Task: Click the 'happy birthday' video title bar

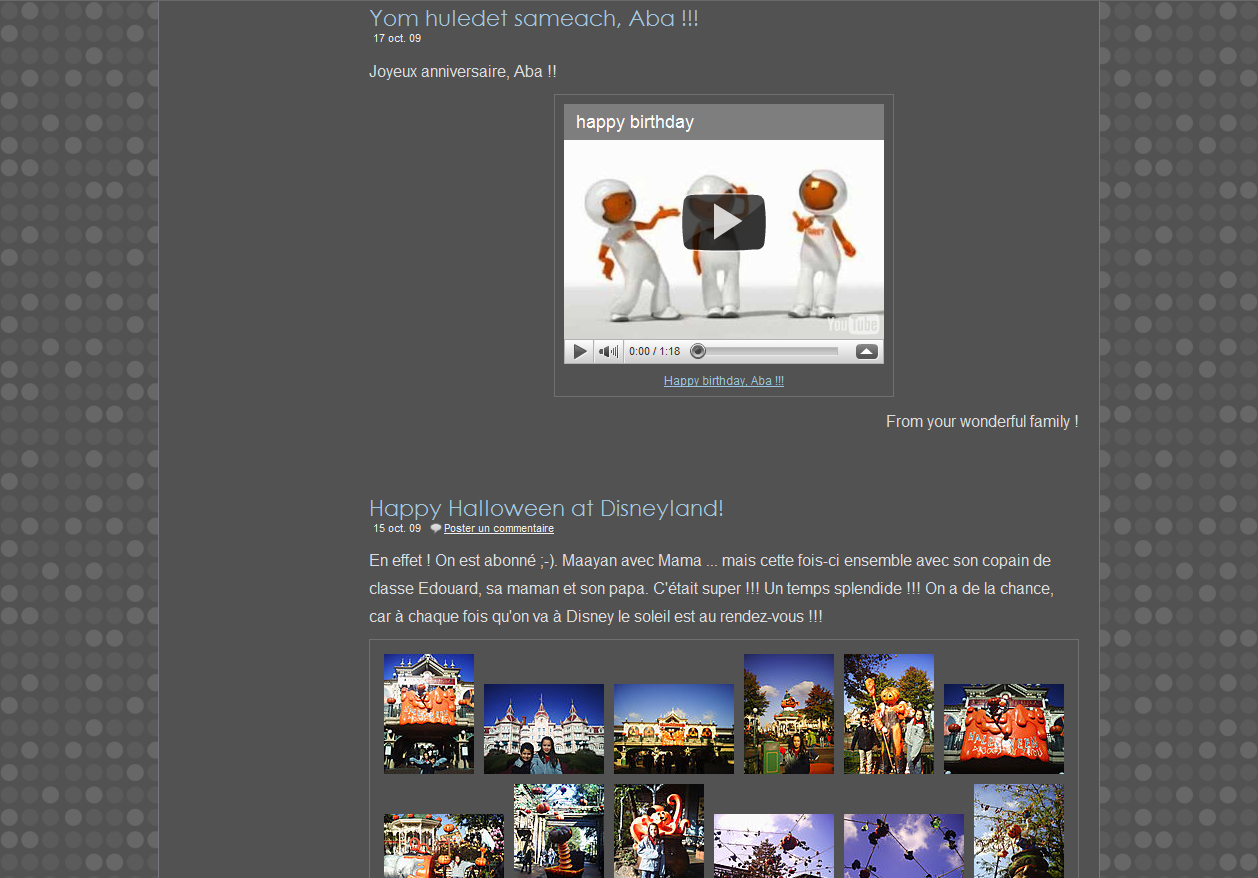Action: point(723,122)
